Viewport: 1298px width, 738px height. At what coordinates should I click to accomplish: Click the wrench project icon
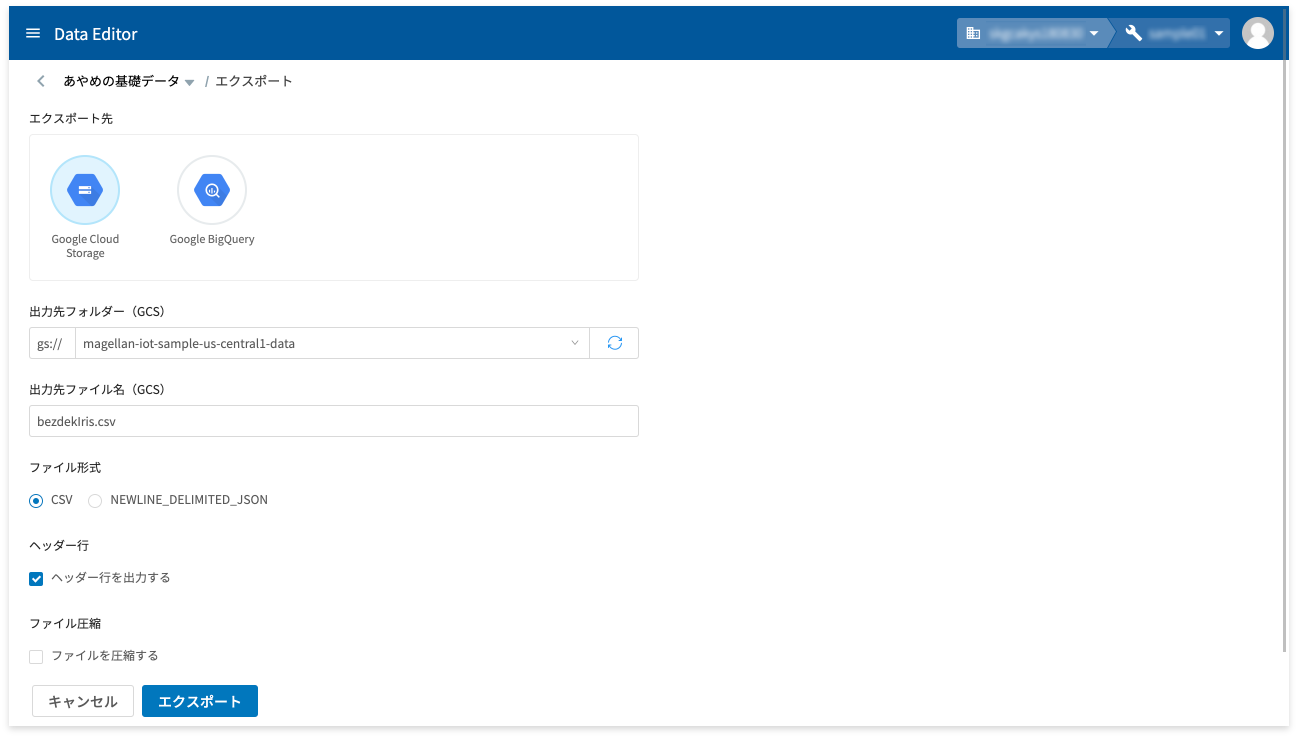[x=1134, y=33]
